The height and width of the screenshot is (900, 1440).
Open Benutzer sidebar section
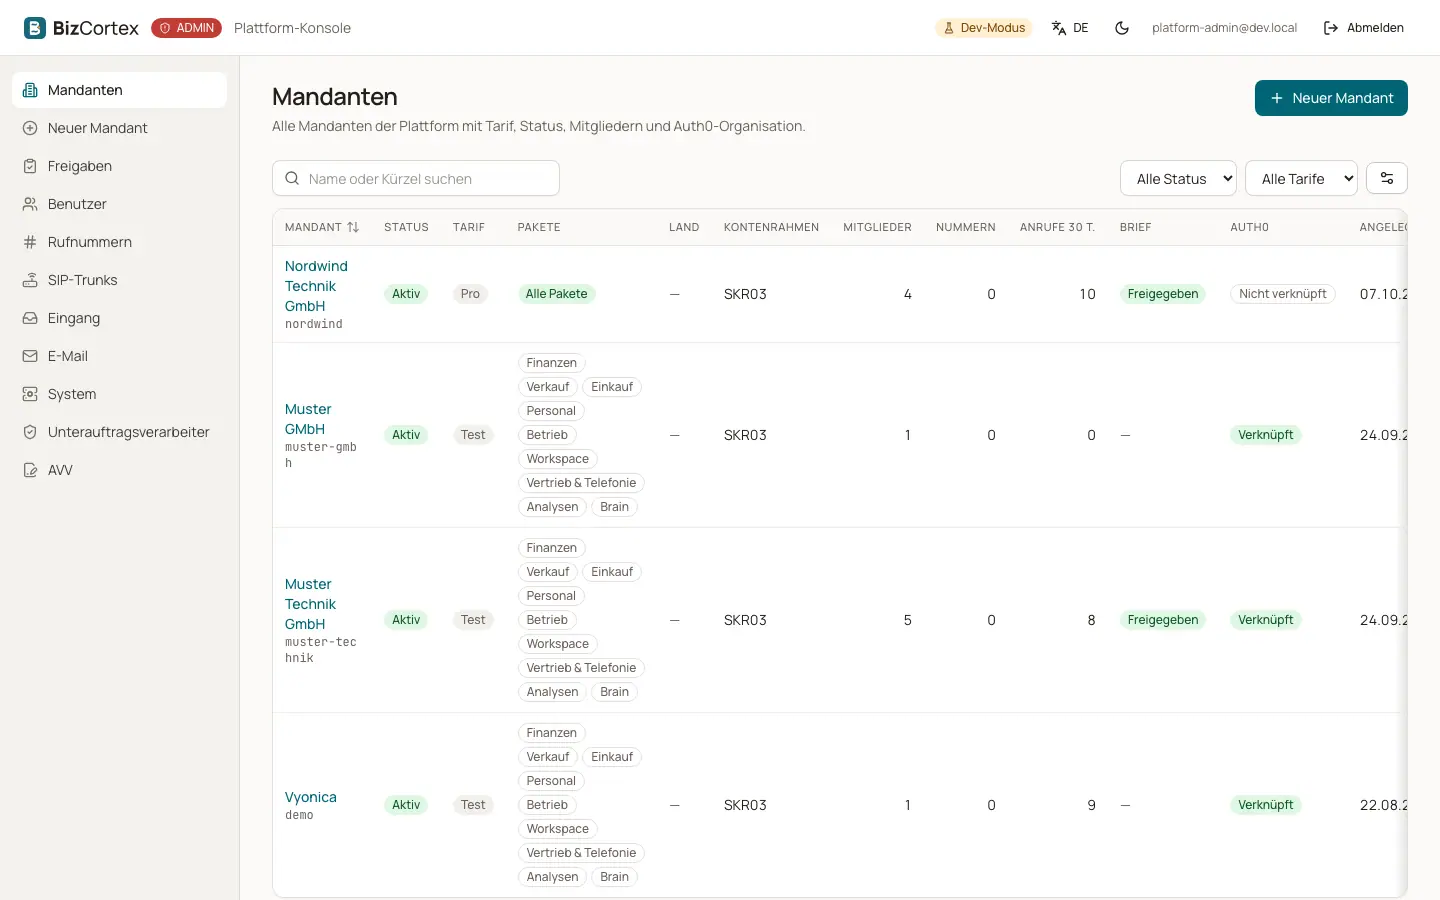point(120,204)
